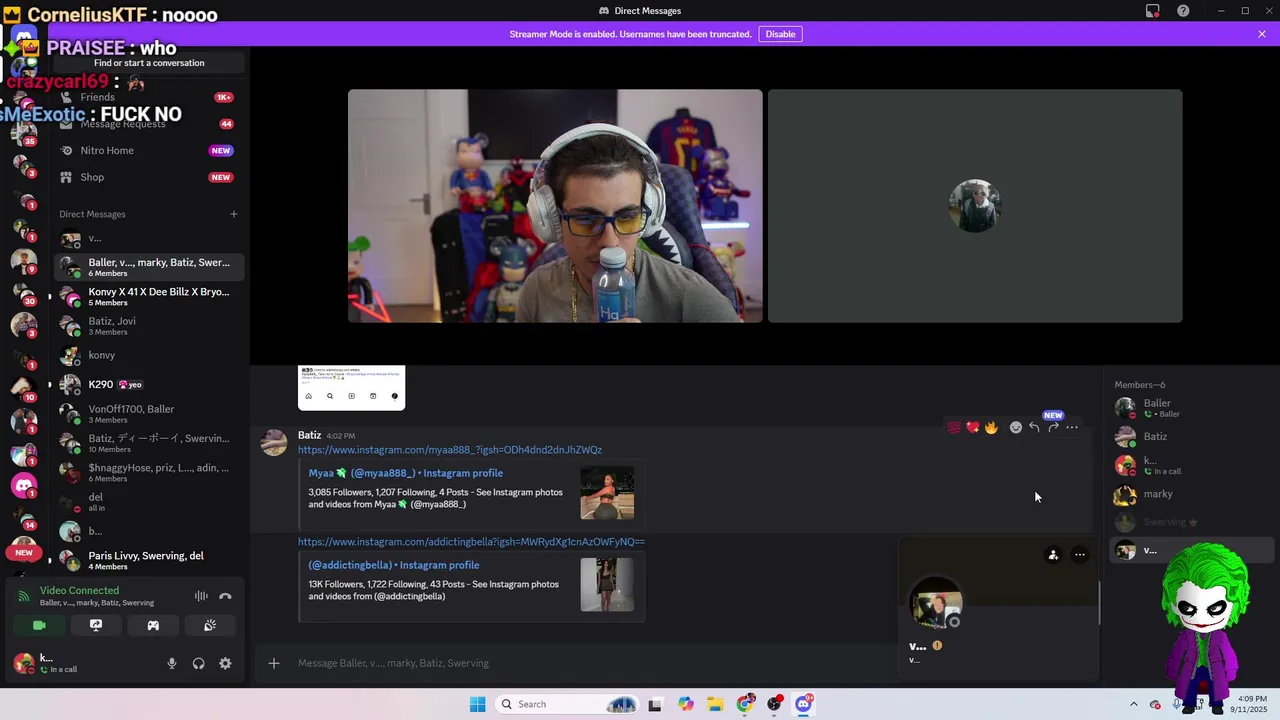Disable Streamer Mode
Image resolution: width=1280 pixels, height=720 pixels.
[x=780, y=34]
